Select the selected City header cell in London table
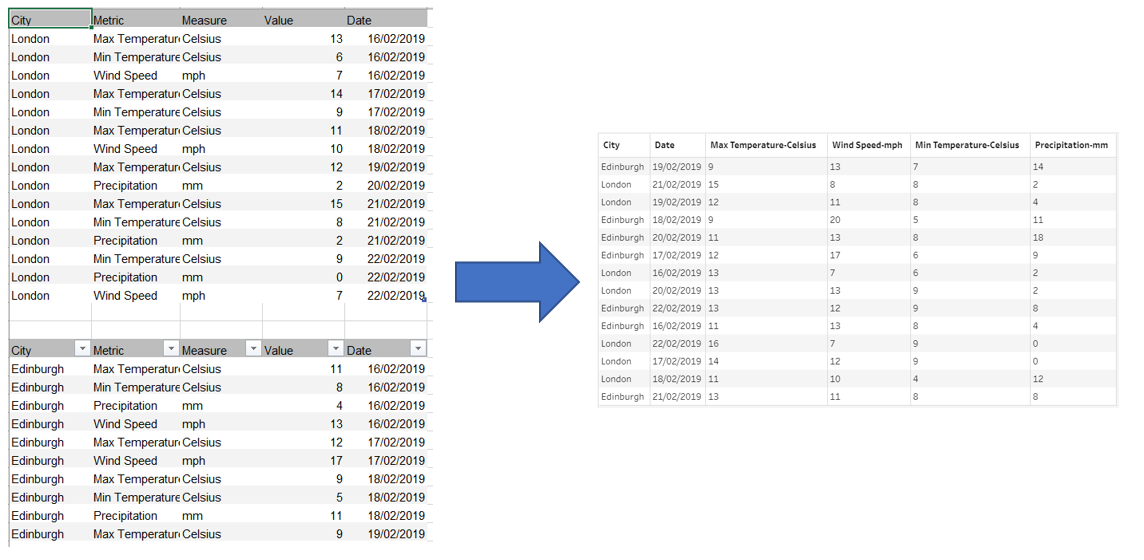Viewport: 1144px width, 560px height. 50,19
